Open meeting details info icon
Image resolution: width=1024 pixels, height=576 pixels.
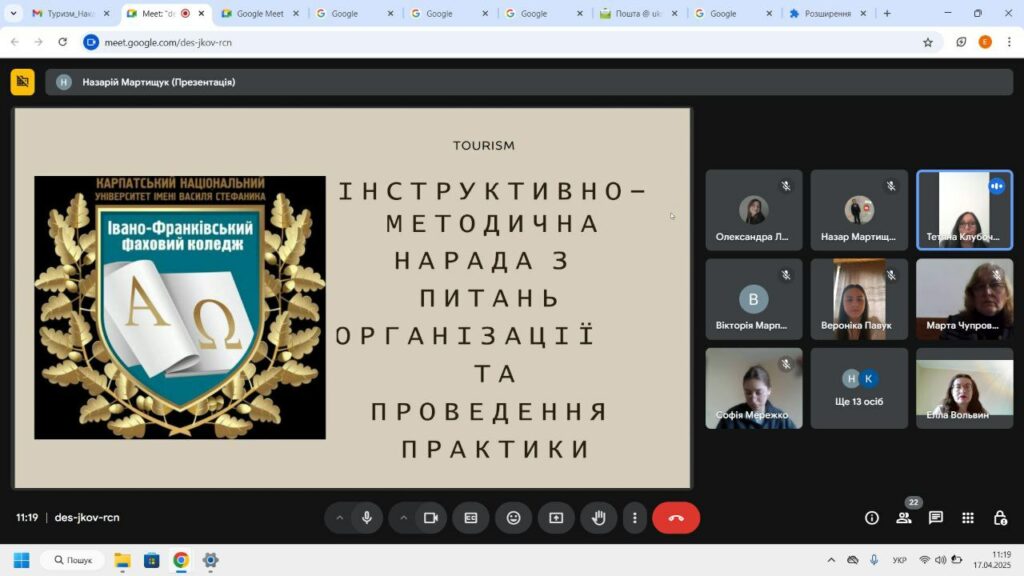tap(871, 518)
